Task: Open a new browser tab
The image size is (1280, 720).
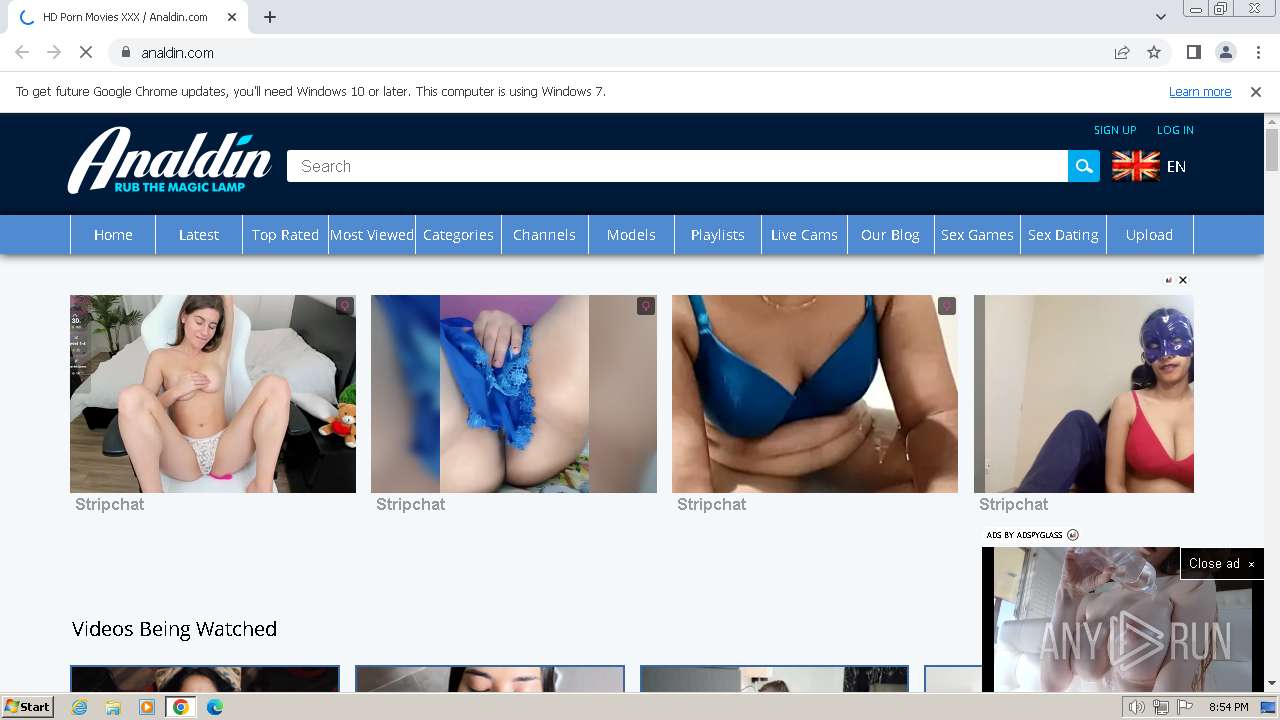Action: click(x=270, y=17)
